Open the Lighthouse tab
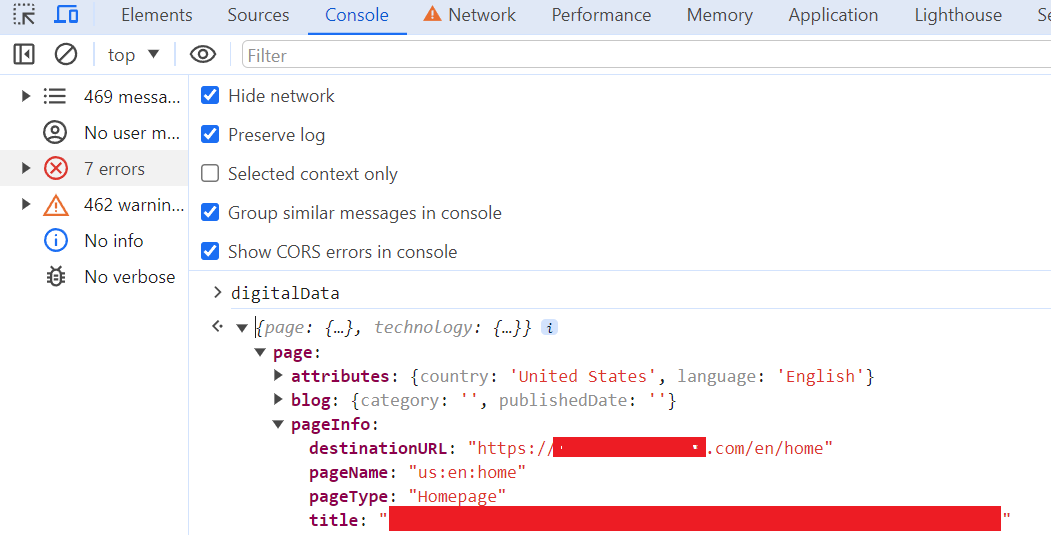Image resolution: width=1051 pixels, height=540 pixels. pos(959,15)
